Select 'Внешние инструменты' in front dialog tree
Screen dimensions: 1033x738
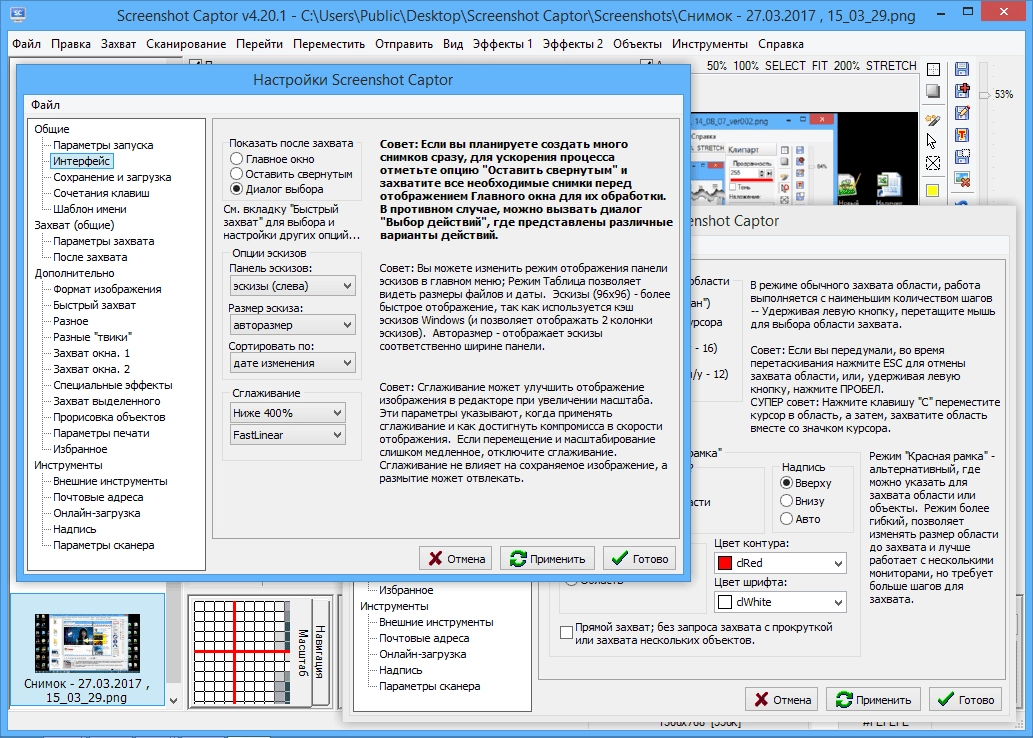coord(110,481)
